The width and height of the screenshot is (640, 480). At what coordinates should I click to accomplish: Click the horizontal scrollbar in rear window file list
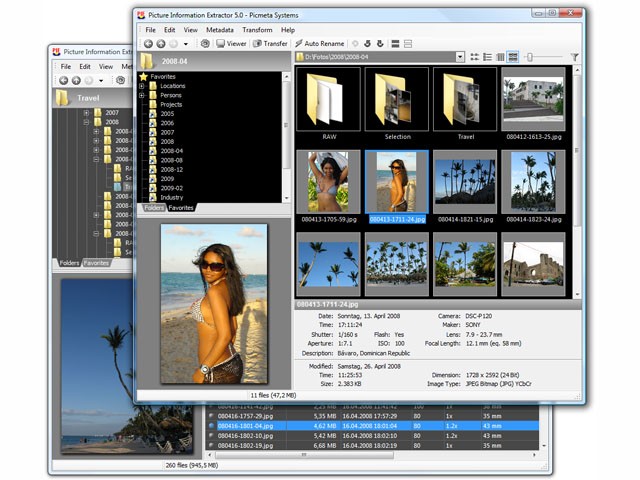click(x=304, y=455)
